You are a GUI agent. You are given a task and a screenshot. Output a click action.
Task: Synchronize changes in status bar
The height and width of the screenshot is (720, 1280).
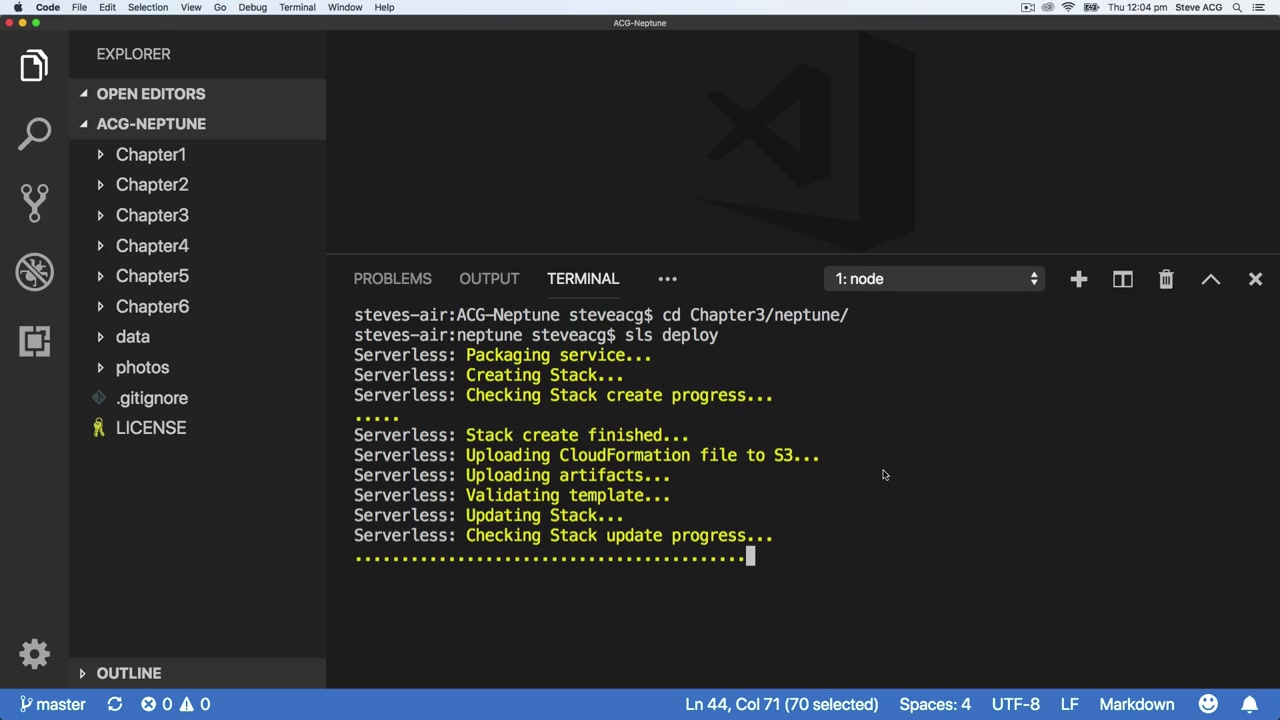(115, 704)
